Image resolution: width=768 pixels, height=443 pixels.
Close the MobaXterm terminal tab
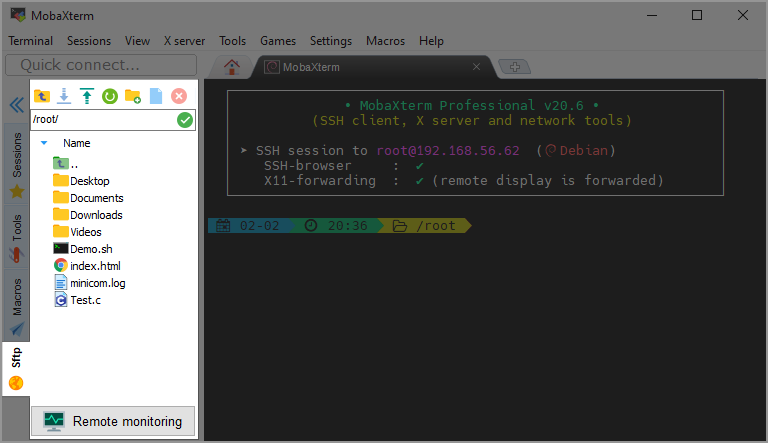477,67
